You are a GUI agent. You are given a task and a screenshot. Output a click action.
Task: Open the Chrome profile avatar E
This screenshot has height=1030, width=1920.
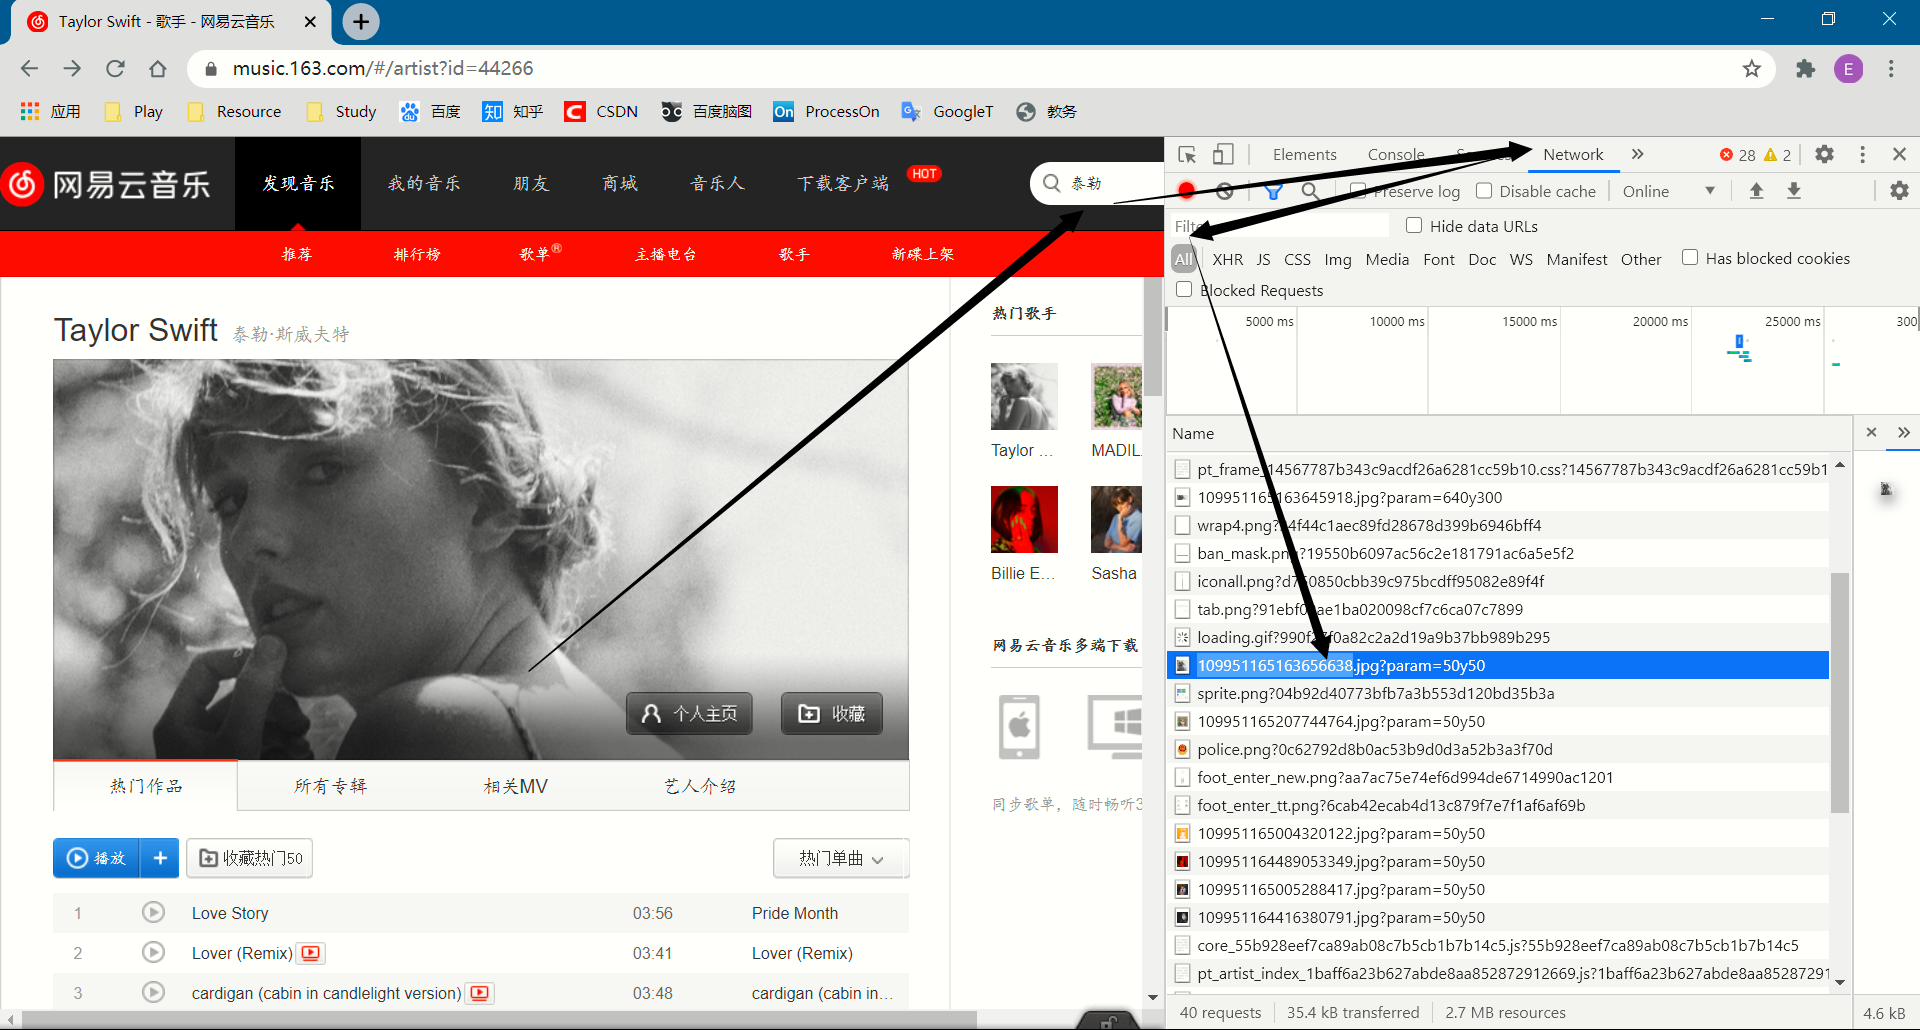[1848, 68]
